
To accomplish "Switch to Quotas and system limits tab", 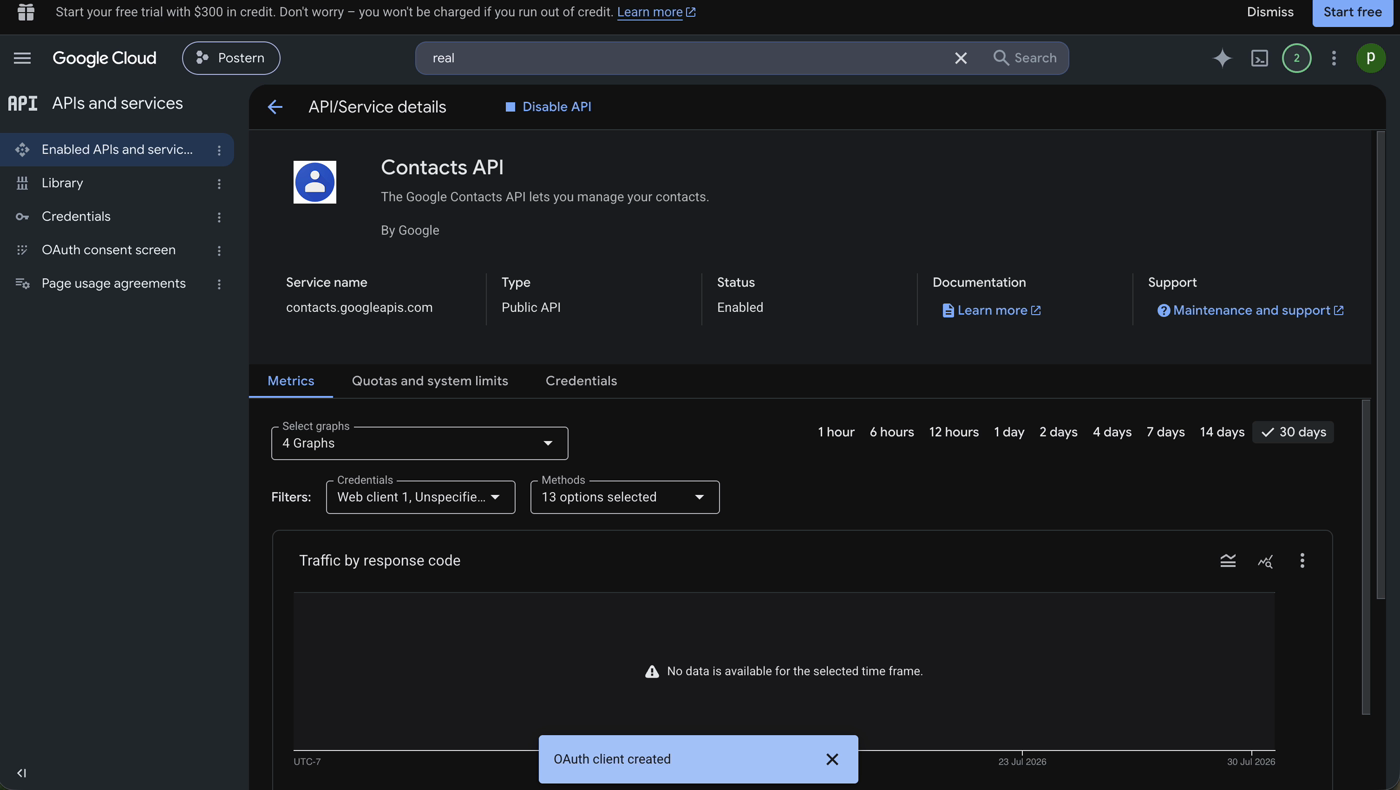I will [430, 381].
